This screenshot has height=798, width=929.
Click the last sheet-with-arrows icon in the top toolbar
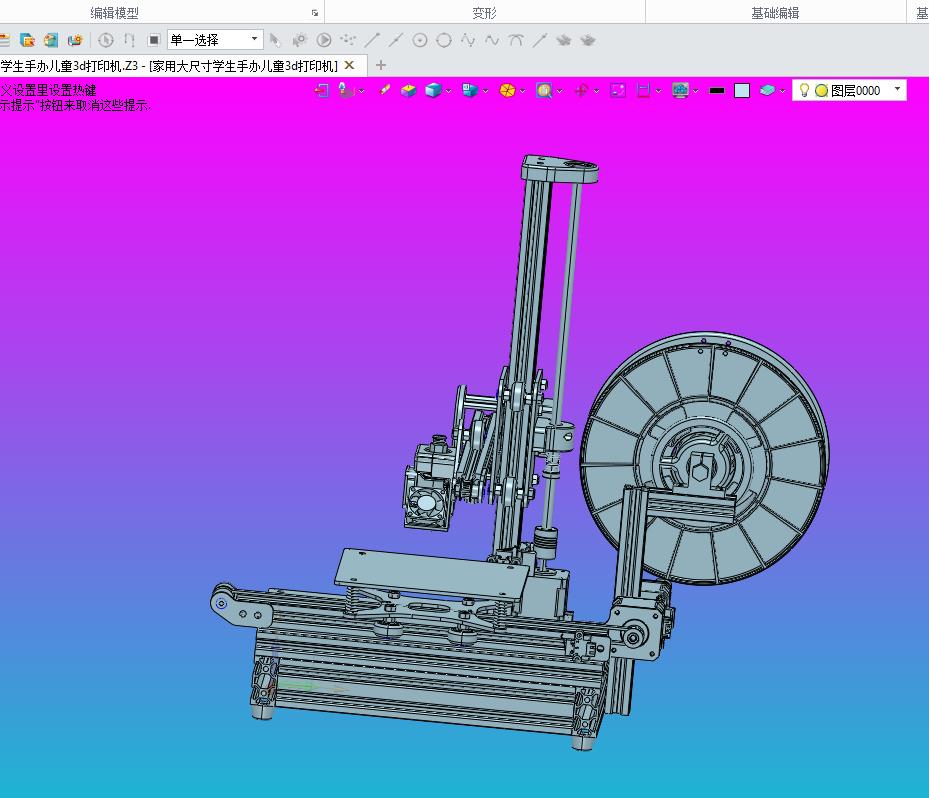tap(588, 40)
